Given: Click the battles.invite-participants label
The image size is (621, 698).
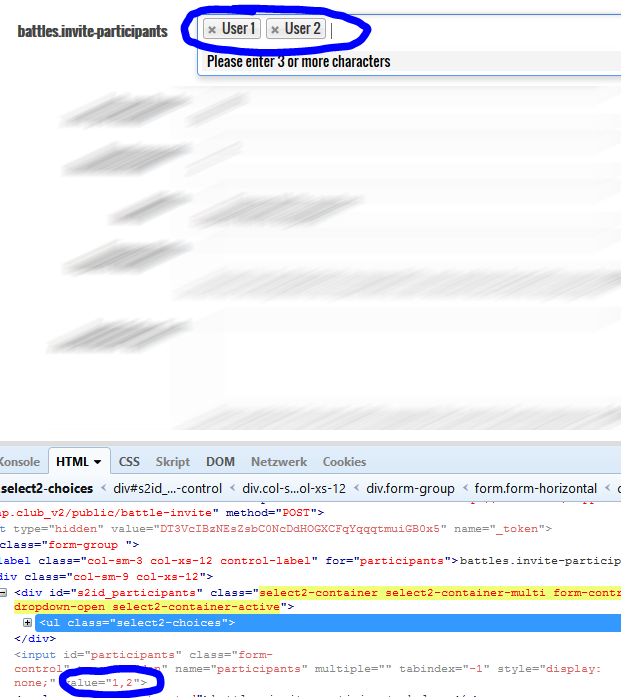Looking at the screenshot, I should coord(92,31).
